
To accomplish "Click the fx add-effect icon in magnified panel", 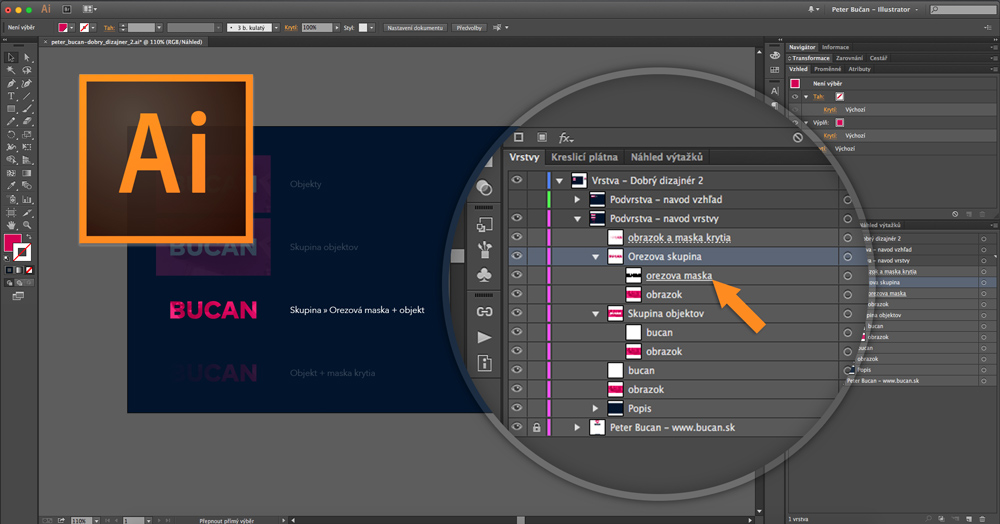I will [x=565, y=138].
